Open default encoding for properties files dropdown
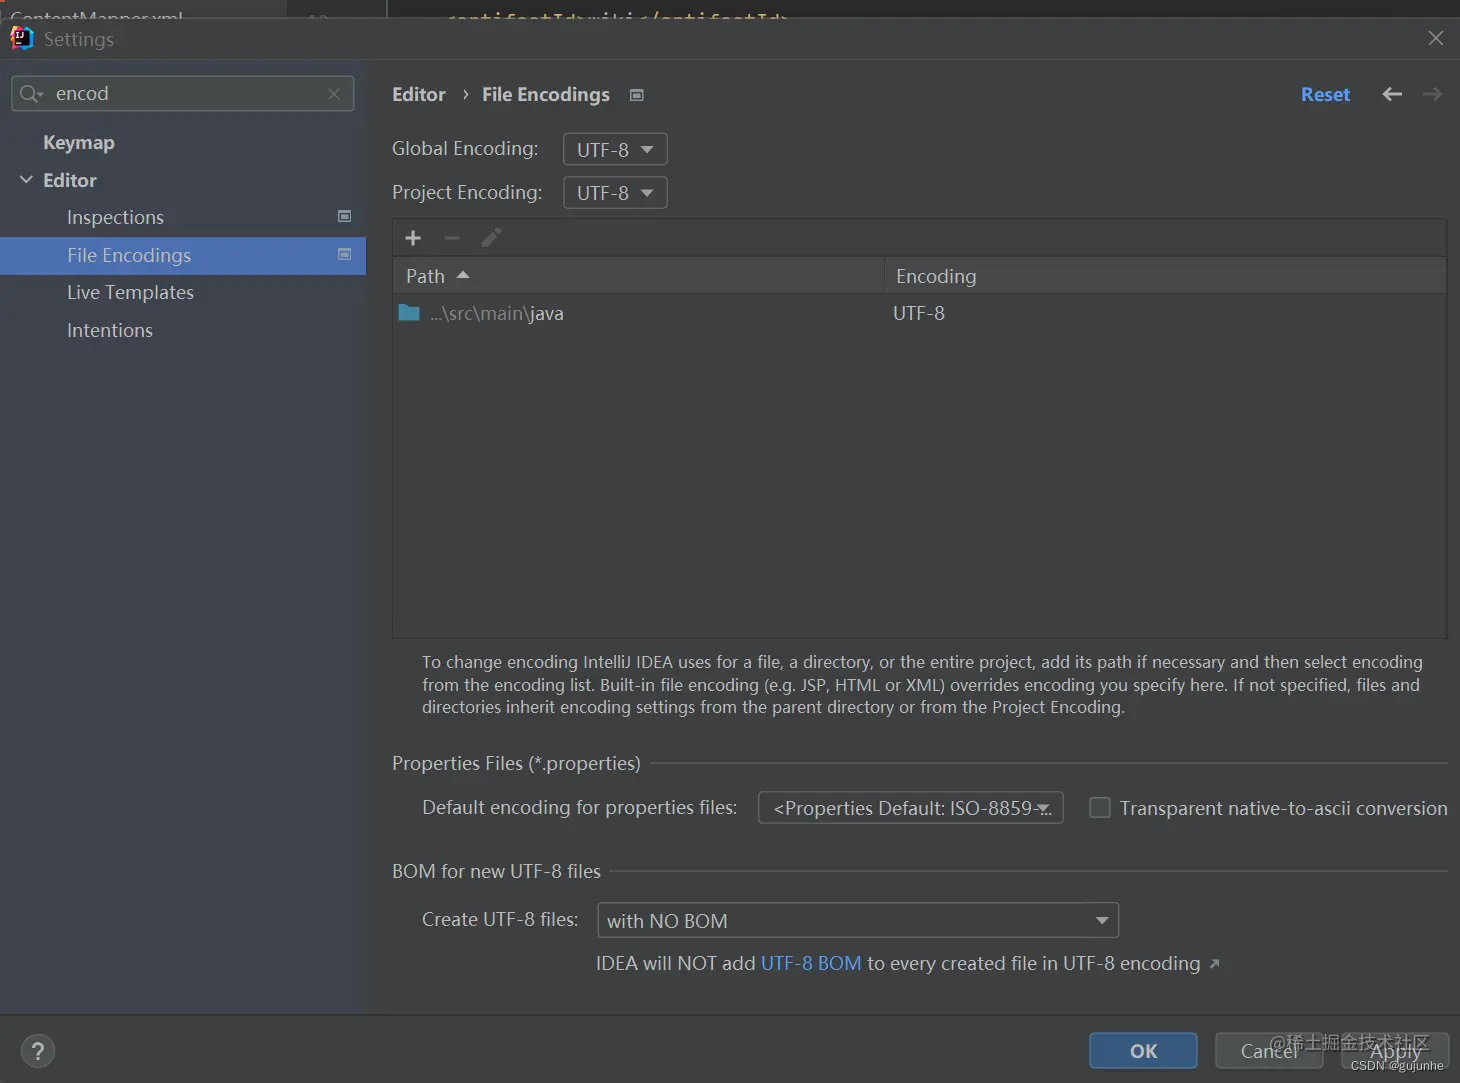The height and width of the screenshot is (1083, 1460). pos(911,808)
